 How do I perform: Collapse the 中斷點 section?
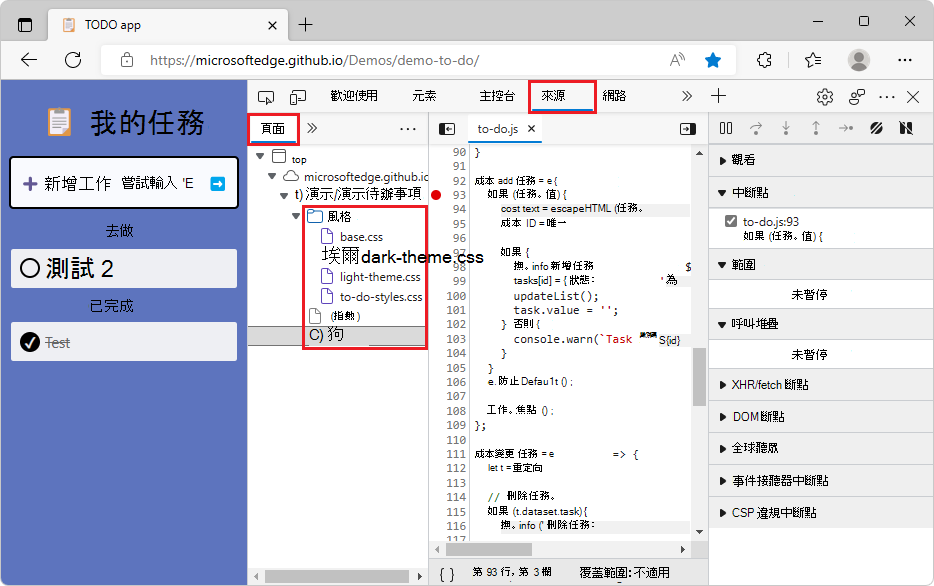click(x=723, y=192)
